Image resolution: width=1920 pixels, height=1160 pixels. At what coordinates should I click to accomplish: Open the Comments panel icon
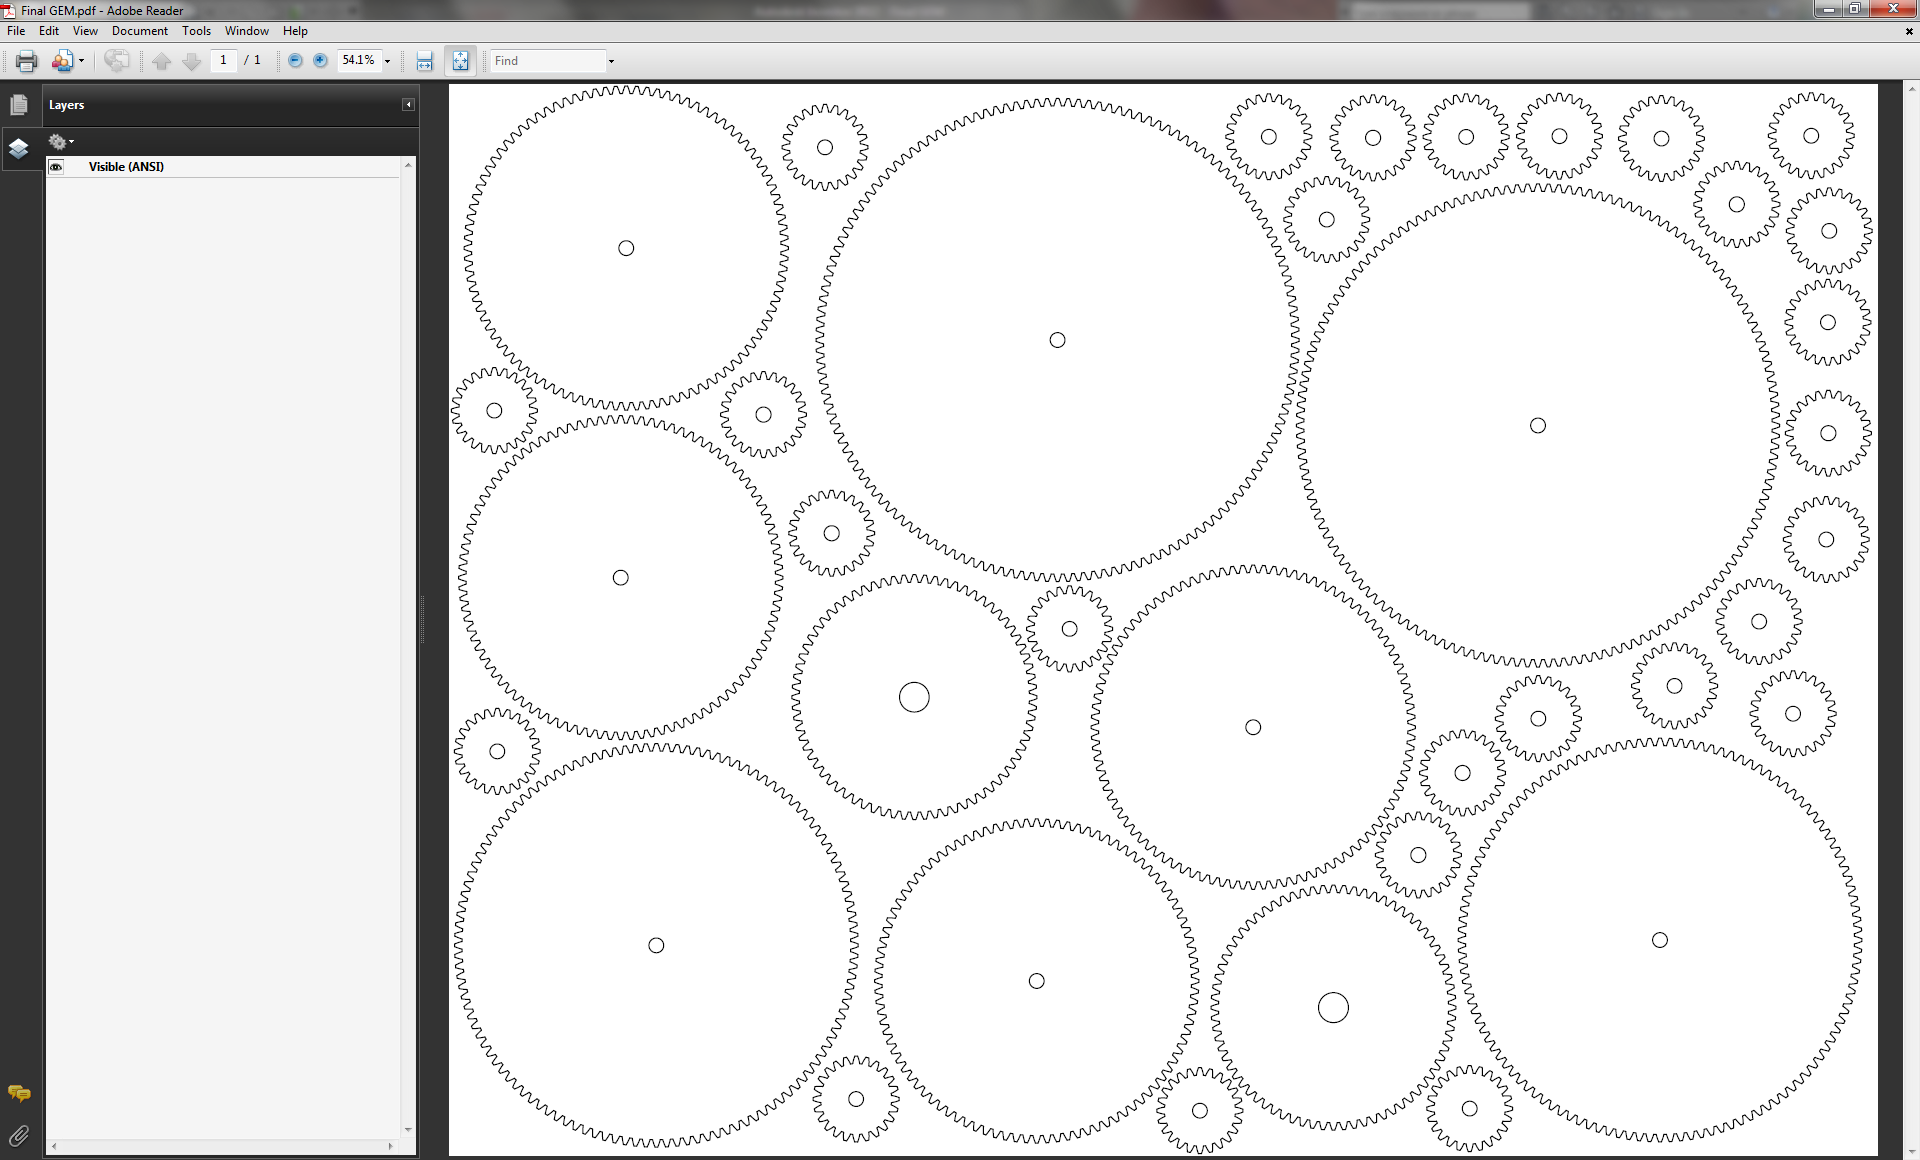(x=19, y=1093)
